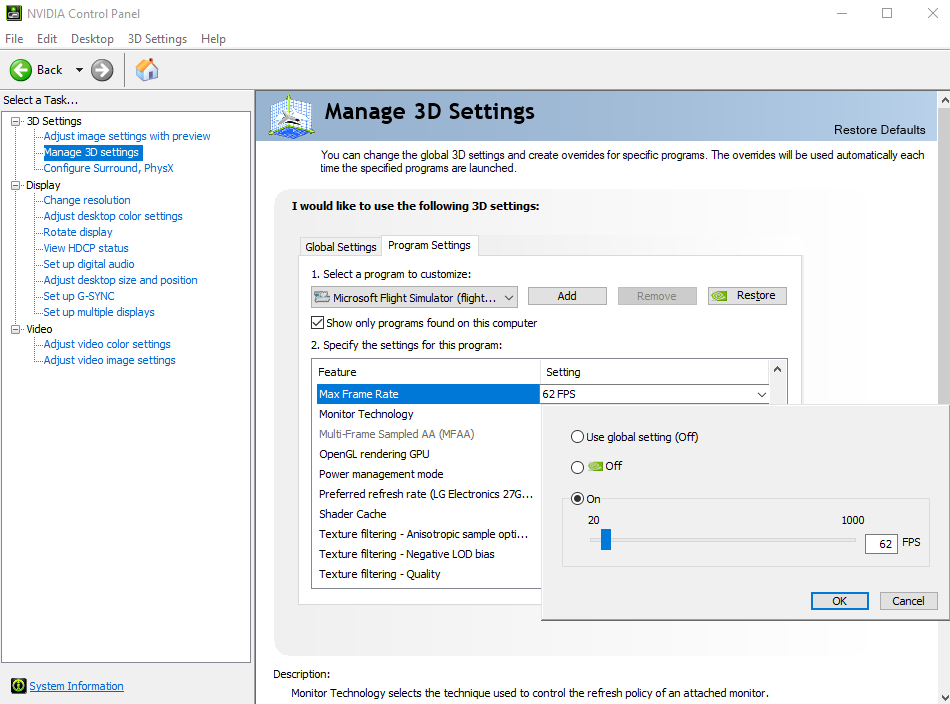Screen dimensions: 950x704
Task: Open the Home icon in toolbar
Action: [147, 70]
